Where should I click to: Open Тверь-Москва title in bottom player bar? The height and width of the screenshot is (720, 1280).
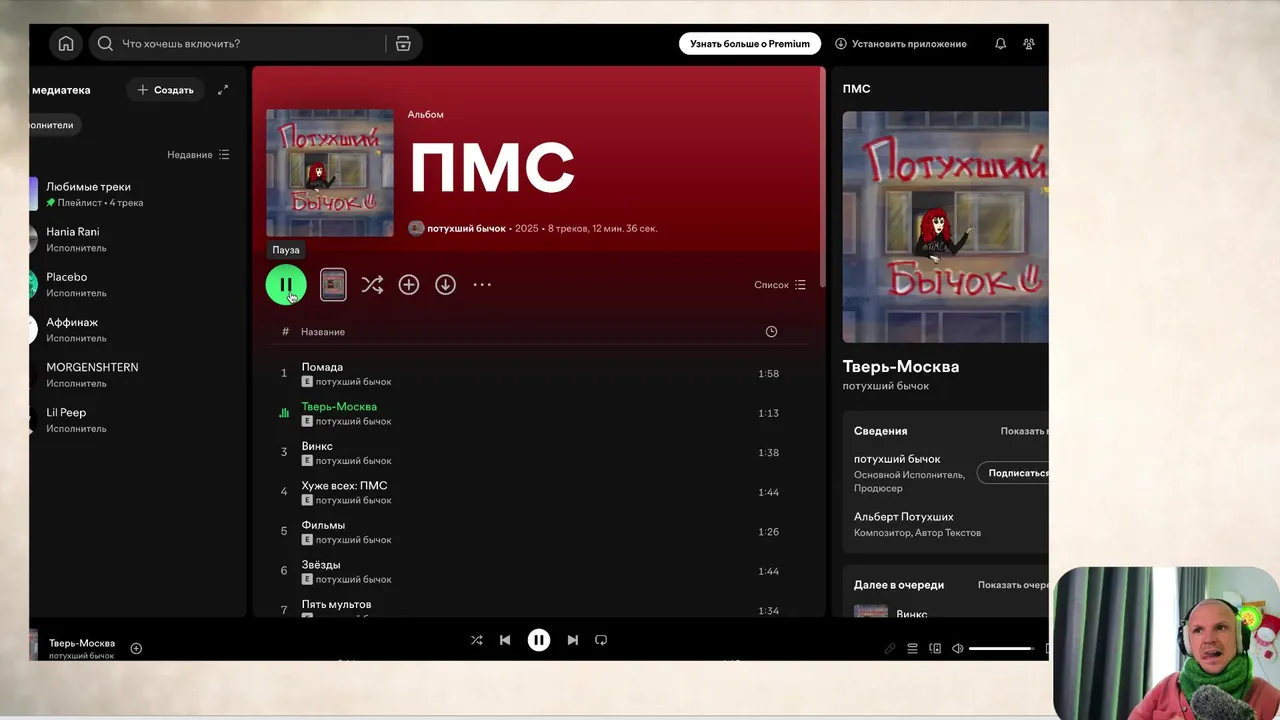point(82,643)
